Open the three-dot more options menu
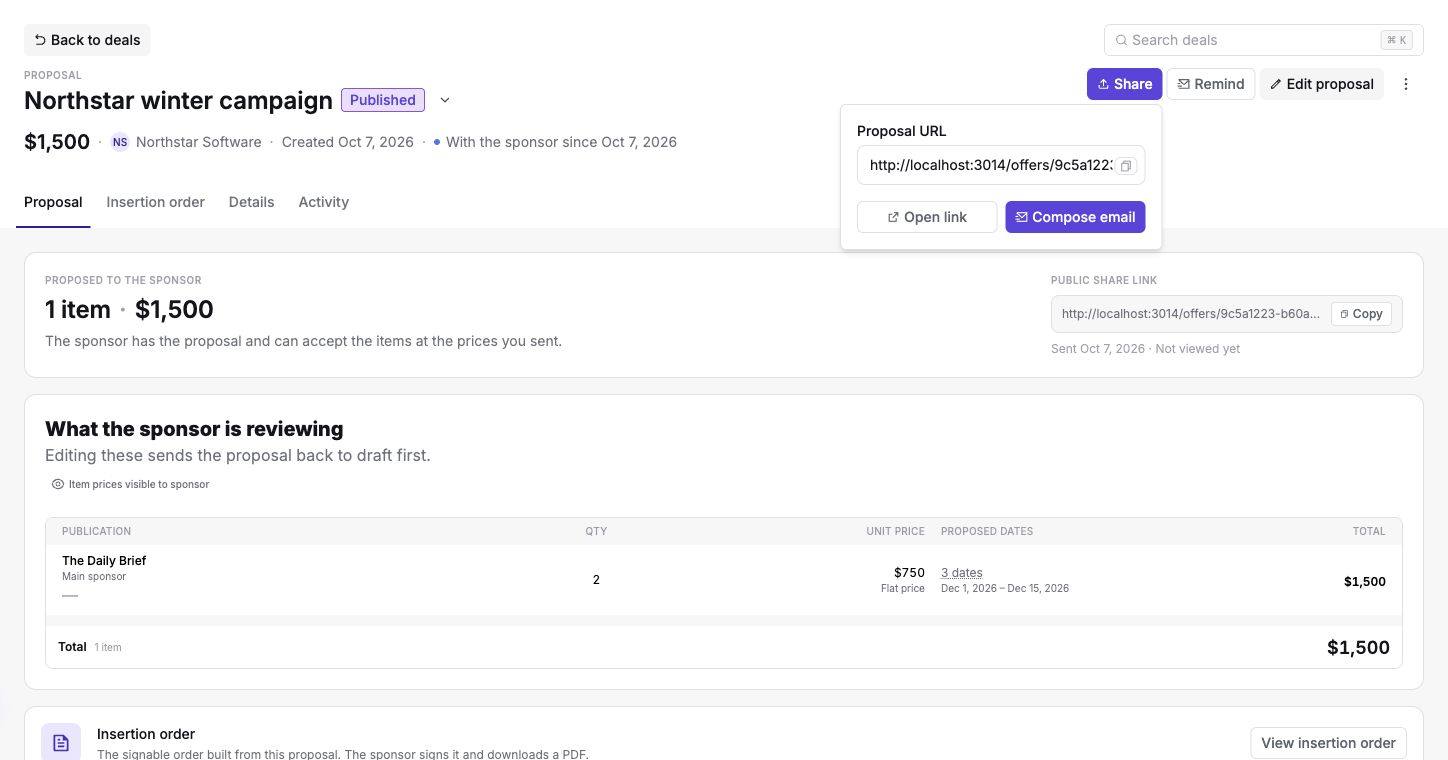The width and height of the screenshot is (1448, 760). tap(1406, 84)
